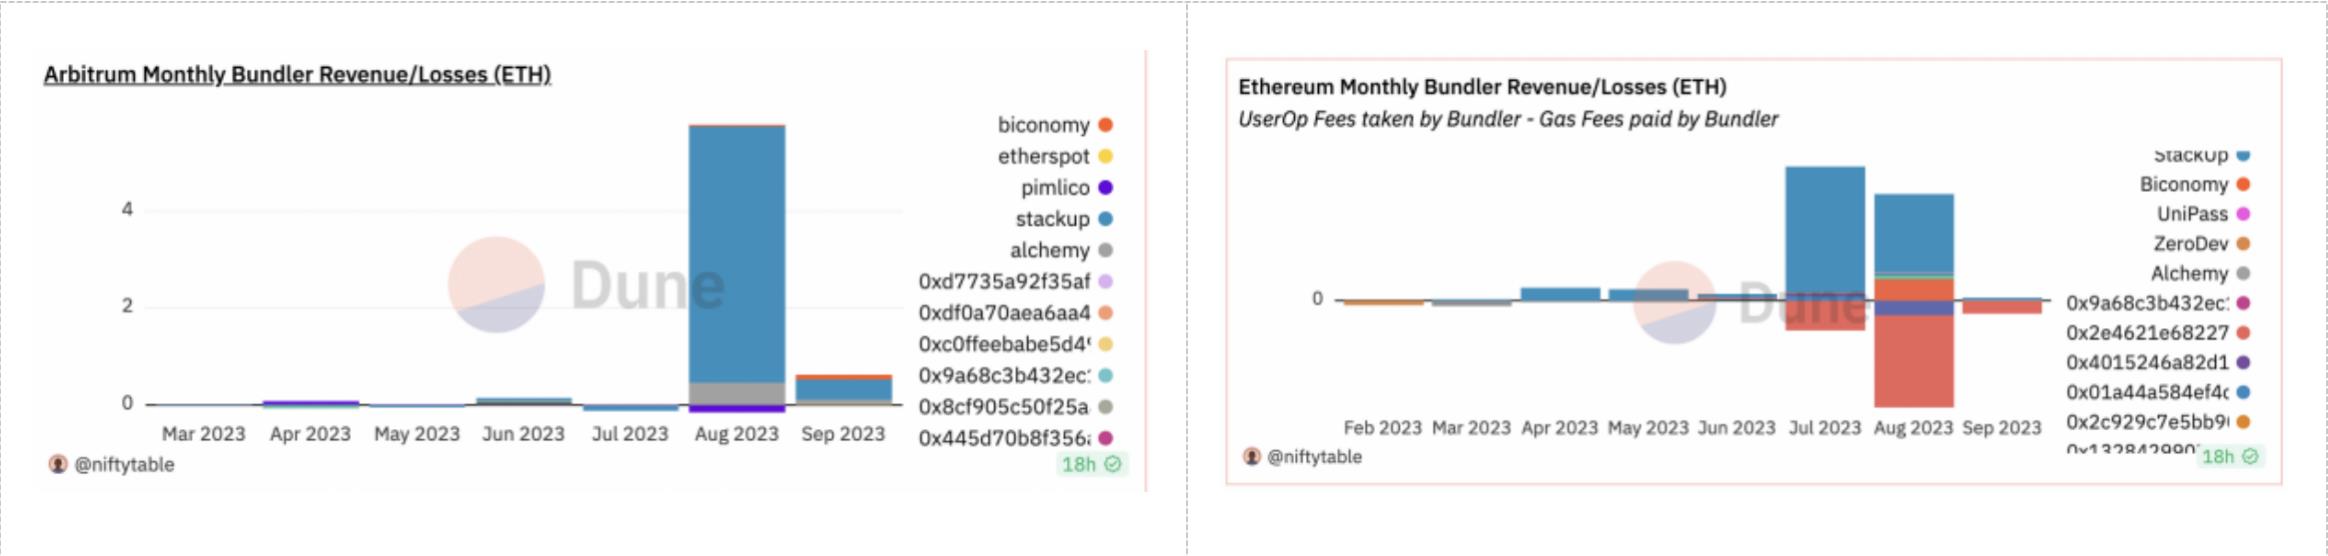The width and height of the screenshot is (2328, 556).
Task: Toggle 0xd7735a92f35af legend entry
Action: 1015,281
